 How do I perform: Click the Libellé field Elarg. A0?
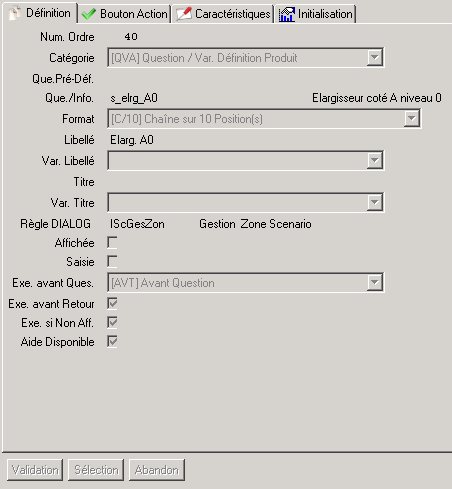point(132,140)
